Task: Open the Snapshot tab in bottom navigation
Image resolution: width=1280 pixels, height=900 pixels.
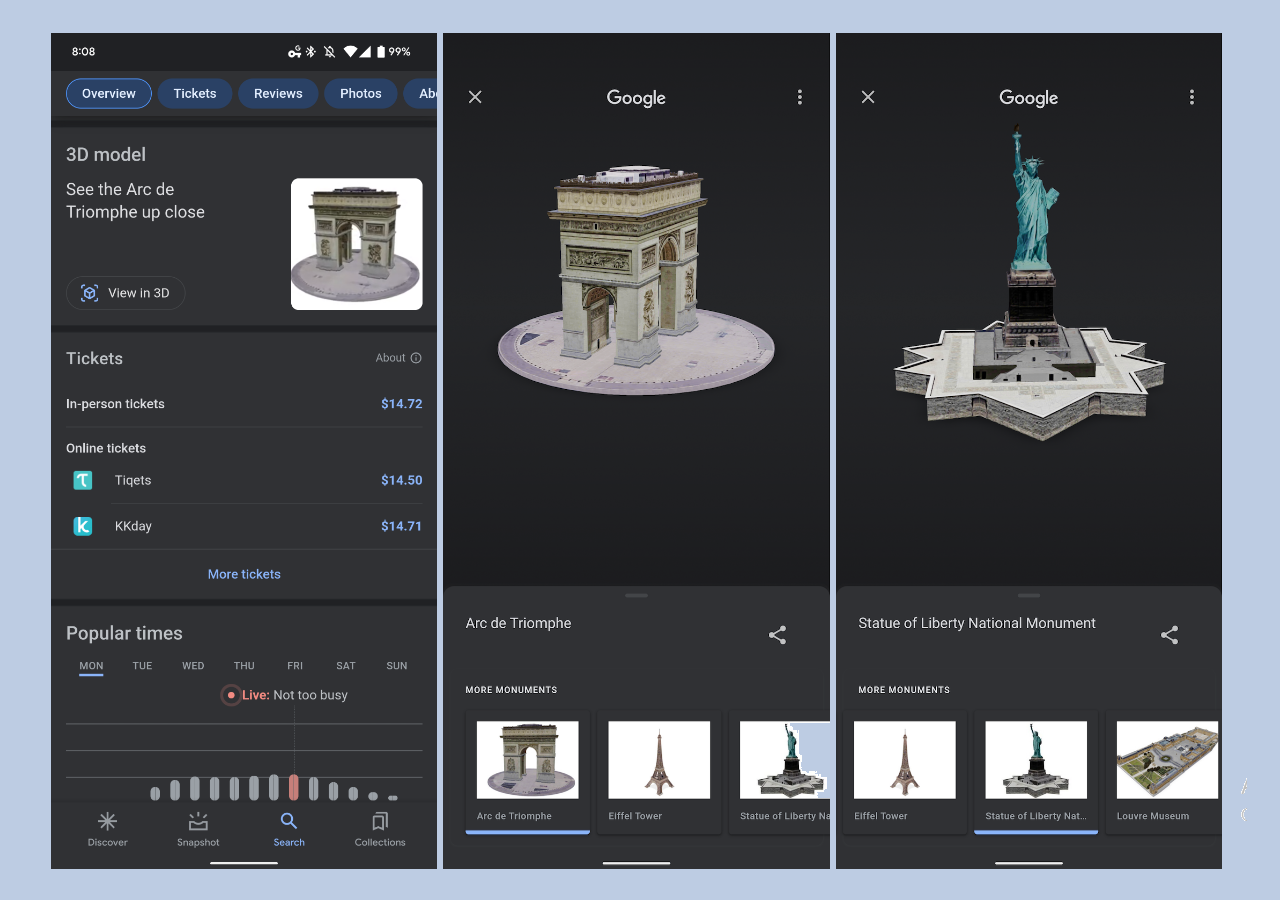Action: click(x=198, y=829)
